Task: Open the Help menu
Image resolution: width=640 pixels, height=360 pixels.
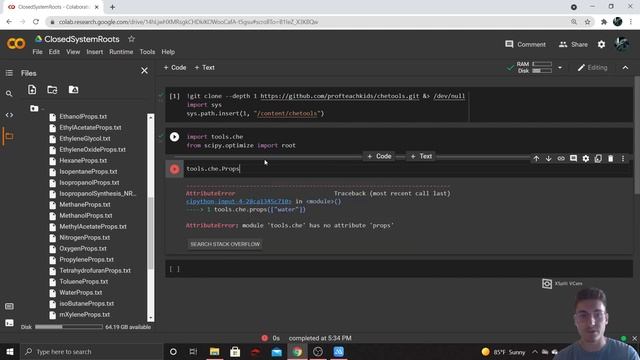Action: [168, 52]
